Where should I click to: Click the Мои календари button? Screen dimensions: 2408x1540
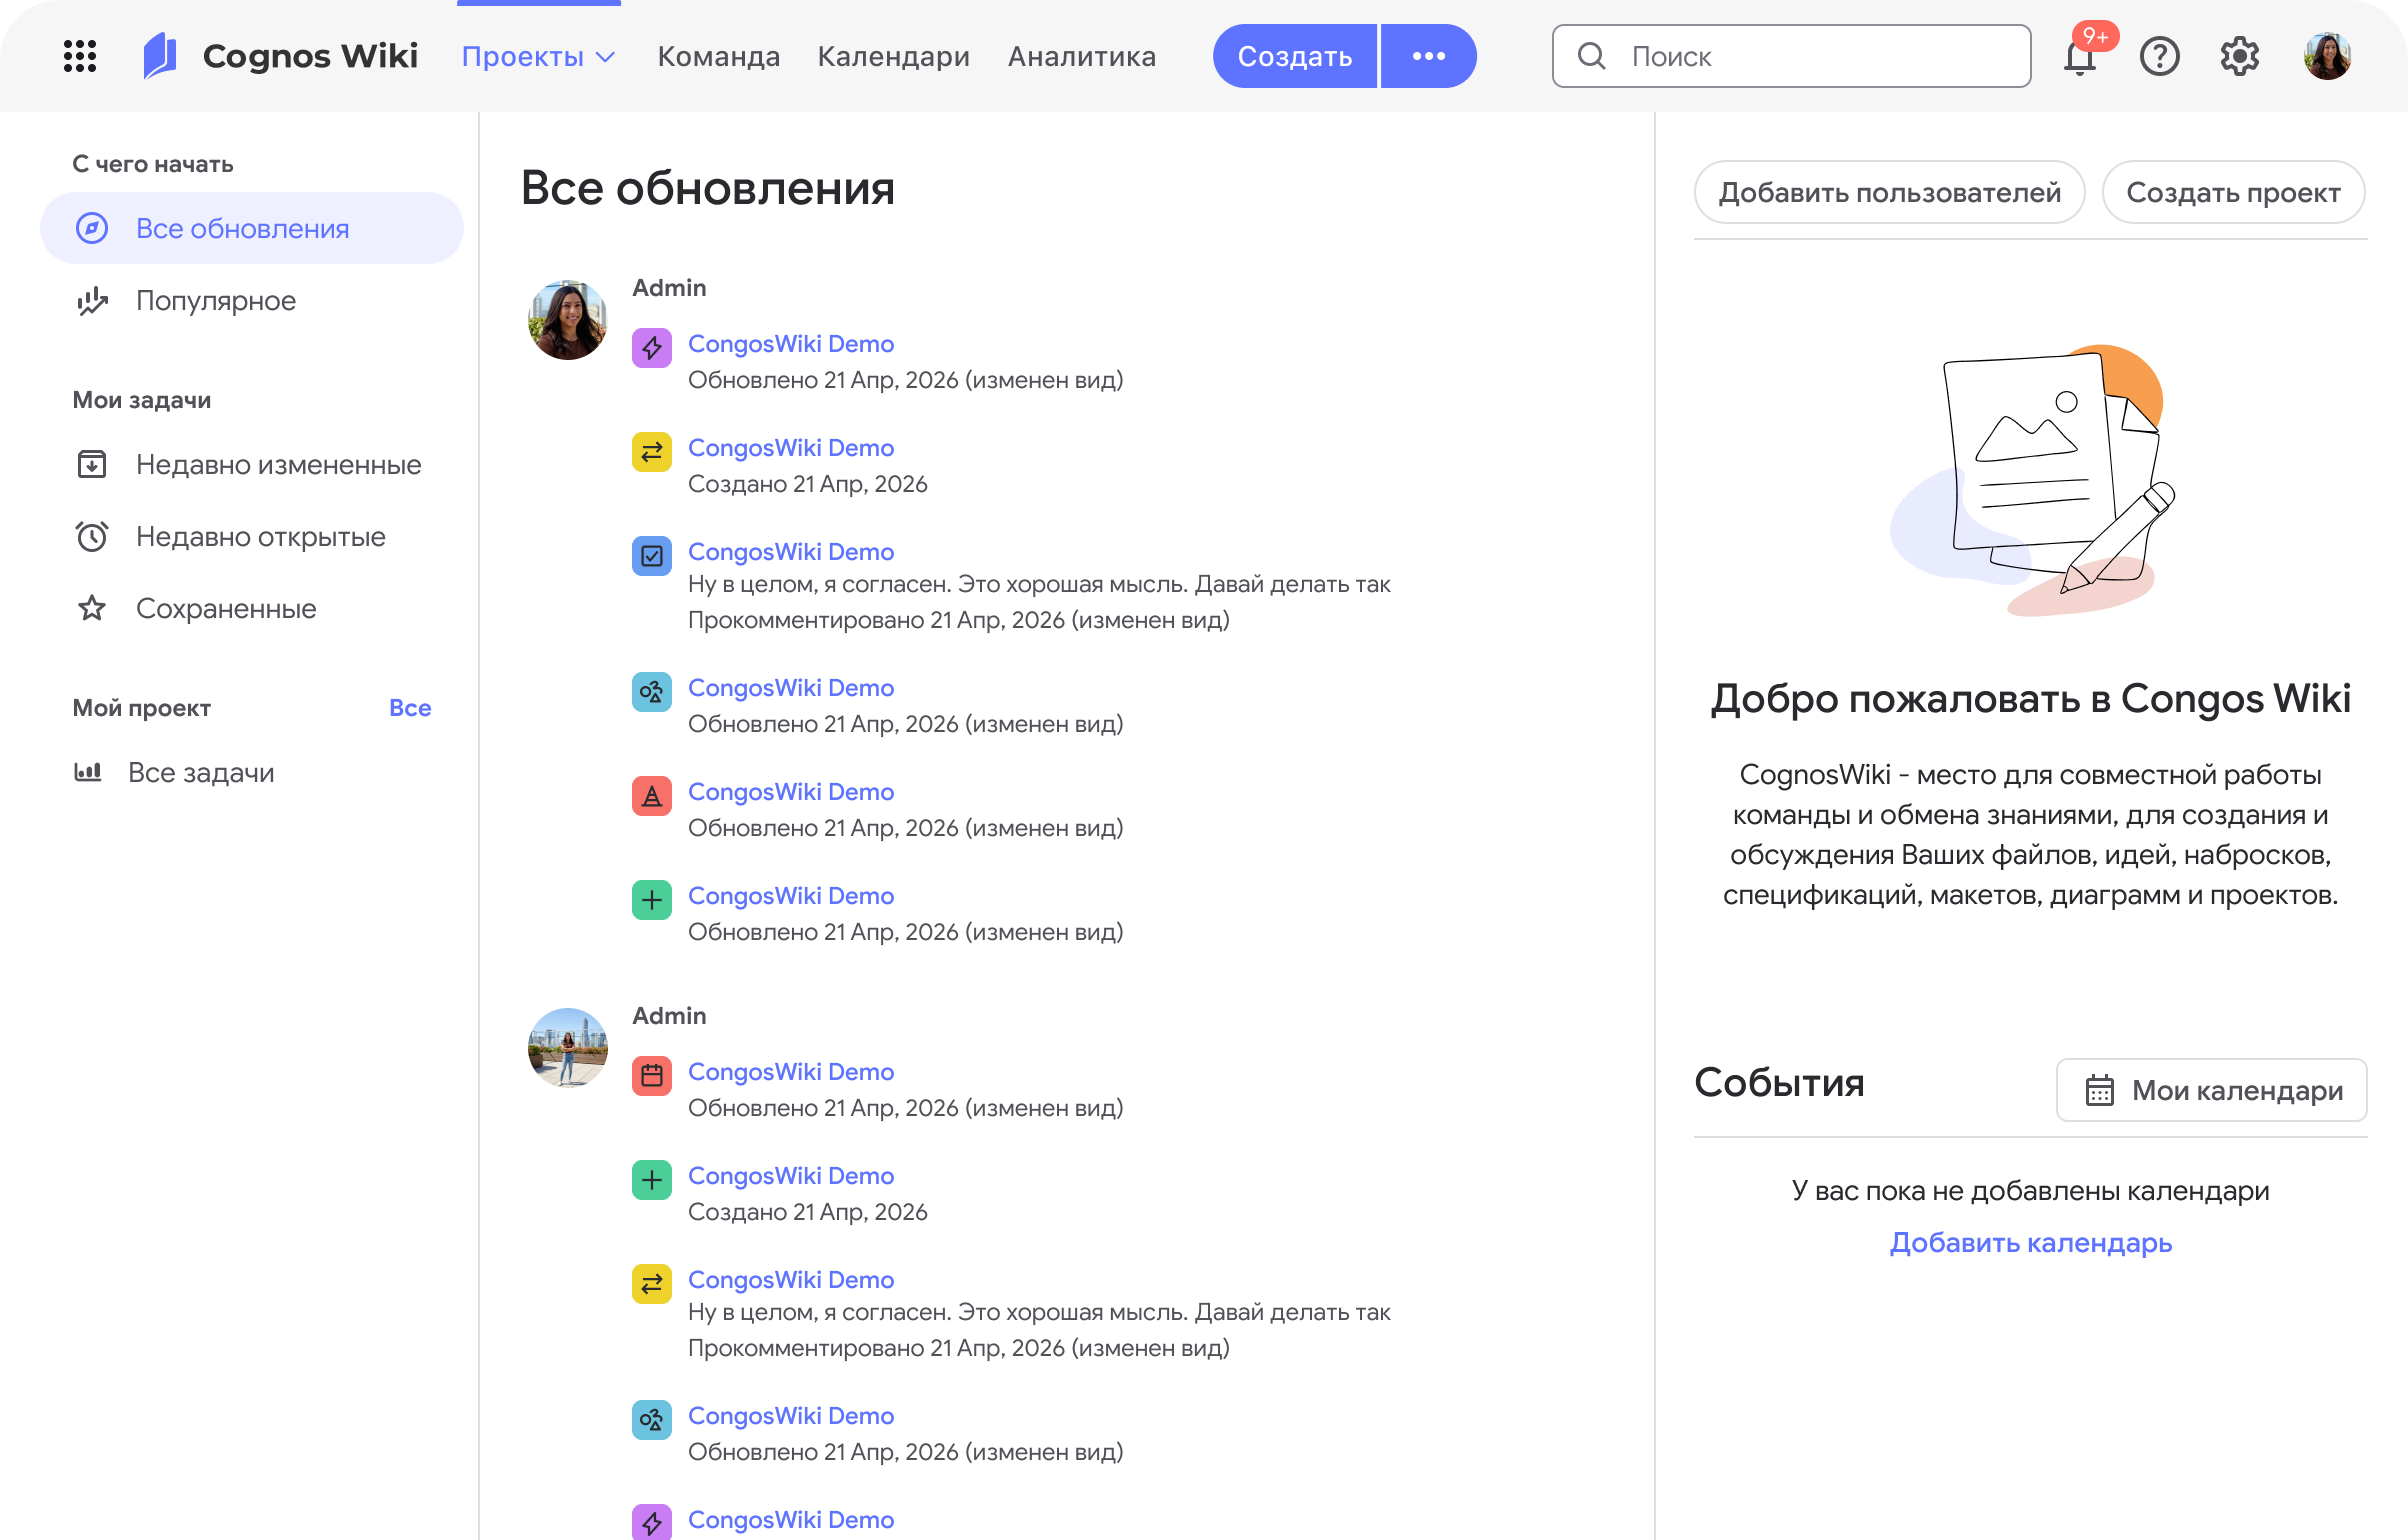(2212, 1090)
